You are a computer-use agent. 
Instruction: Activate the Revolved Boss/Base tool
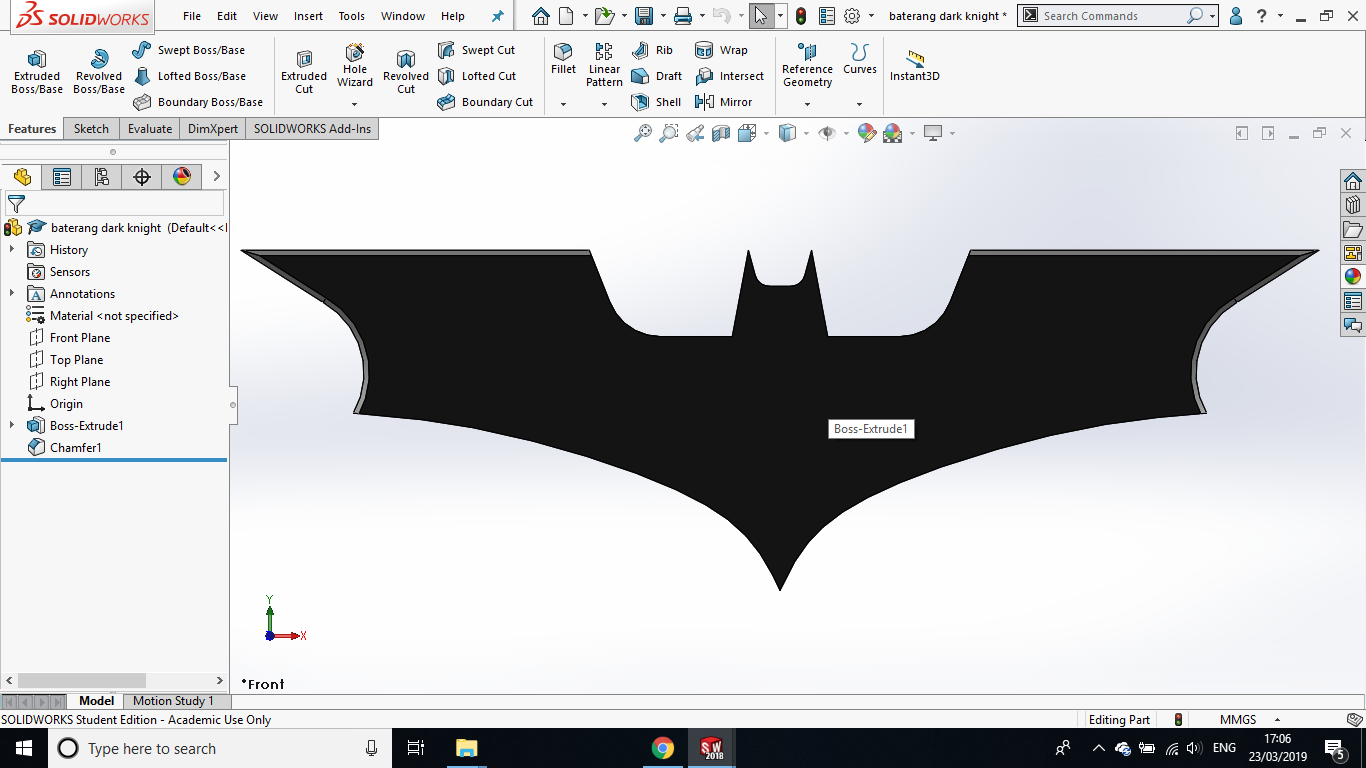pos(99,73)
